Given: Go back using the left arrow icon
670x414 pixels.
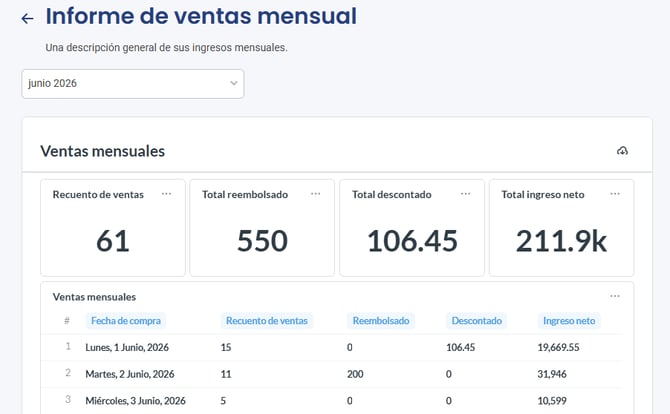Looking at the screenshot, I should pos(27,18).
